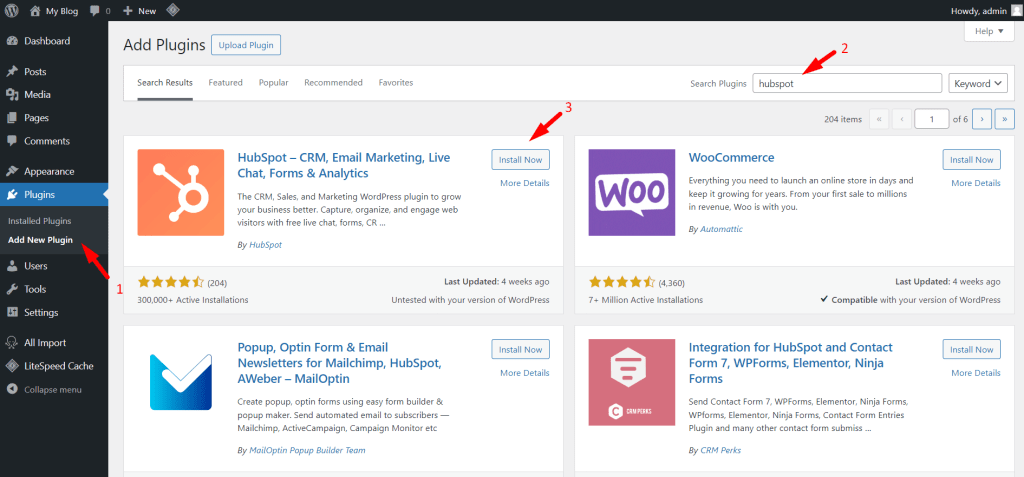The width and height of the screenshot is (1024, 477).
Task: Open More Details for WooCommerce
Action: click(976, 183)
